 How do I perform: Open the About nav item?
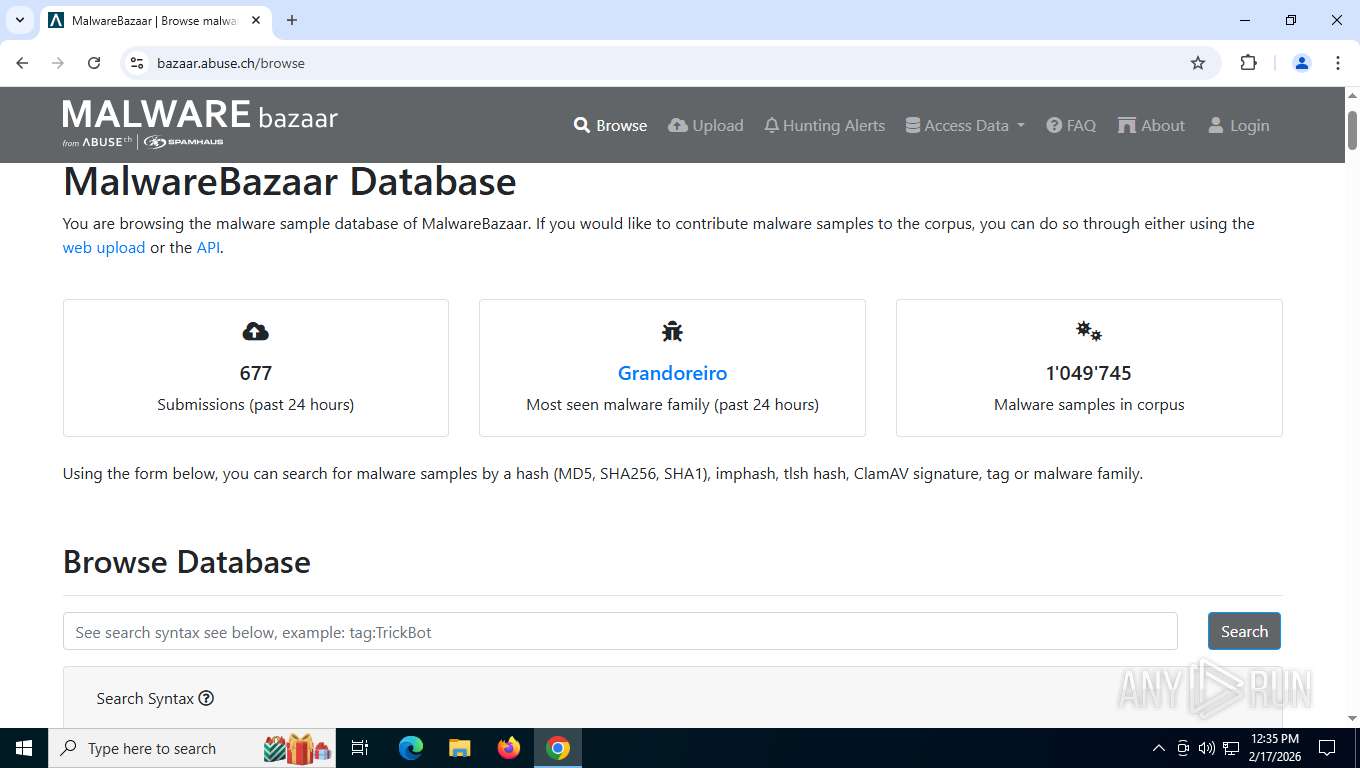[1151, 125]
